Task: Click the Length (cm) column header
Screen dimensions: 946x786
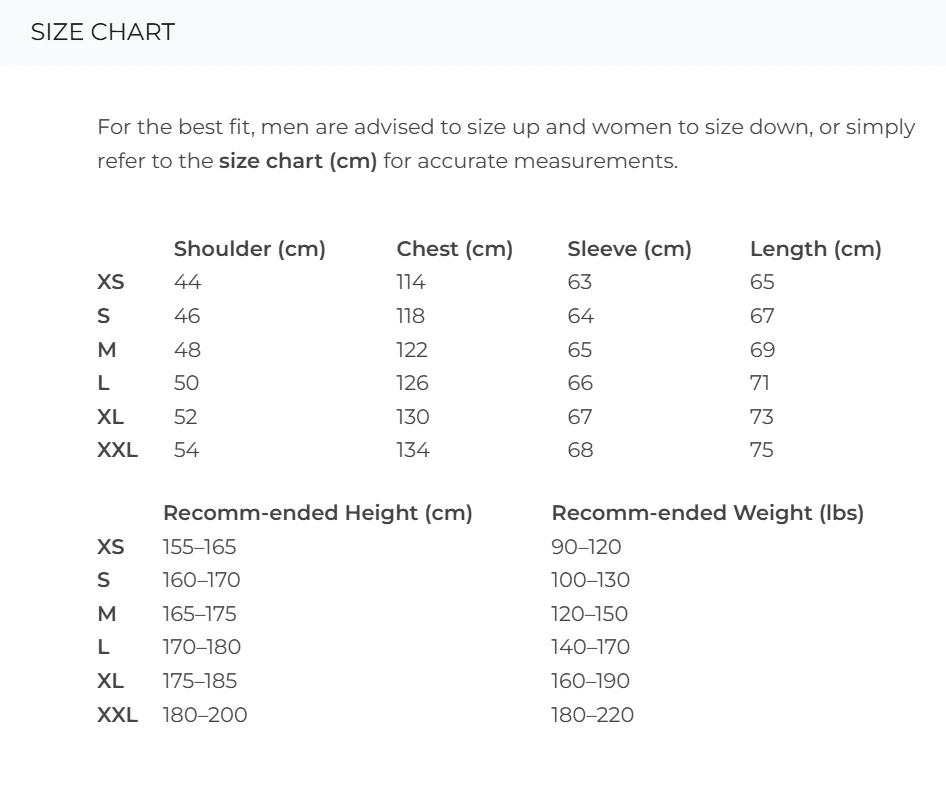Action: [815, 249]
